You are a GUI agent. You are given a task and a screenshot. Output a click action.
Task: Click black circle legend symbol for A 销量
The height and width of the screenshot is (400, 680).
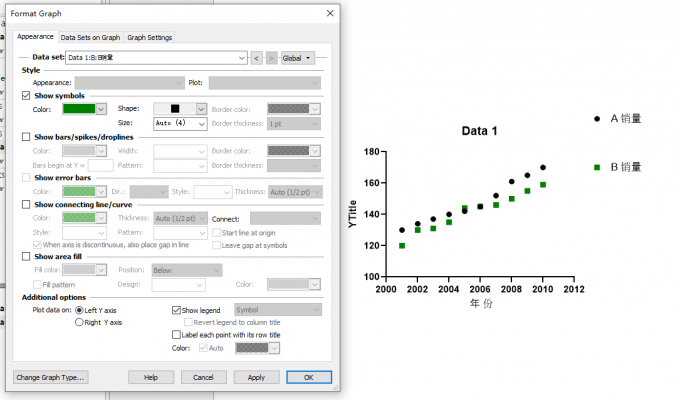(597, 119)
